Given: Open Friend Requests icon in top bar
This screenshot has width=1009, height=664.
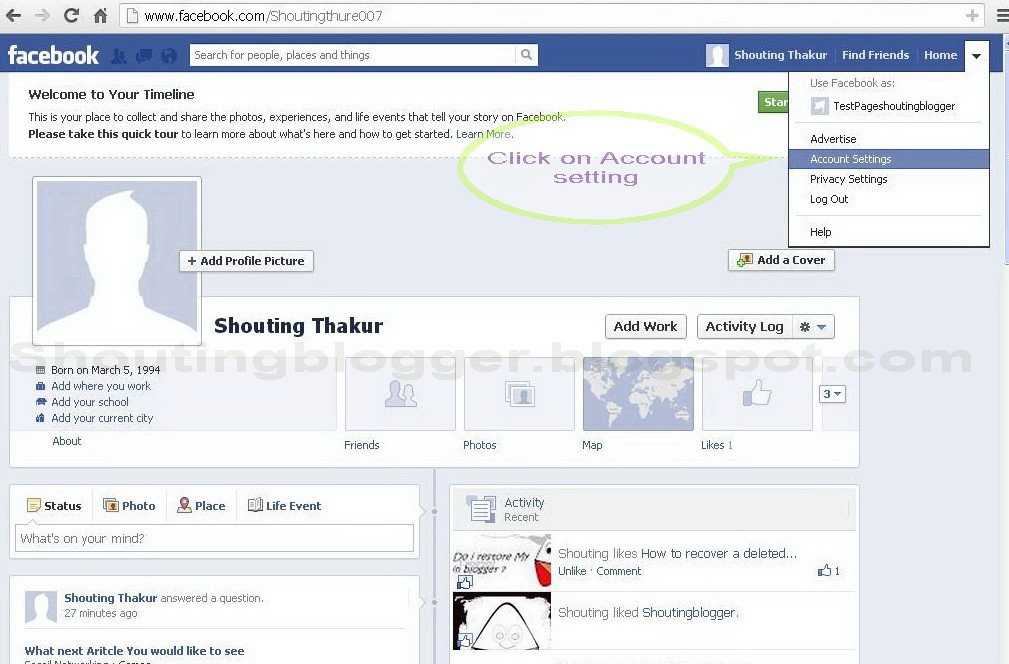Looking at the screenshot, I should pyautogui.click(x=118, y=56).
